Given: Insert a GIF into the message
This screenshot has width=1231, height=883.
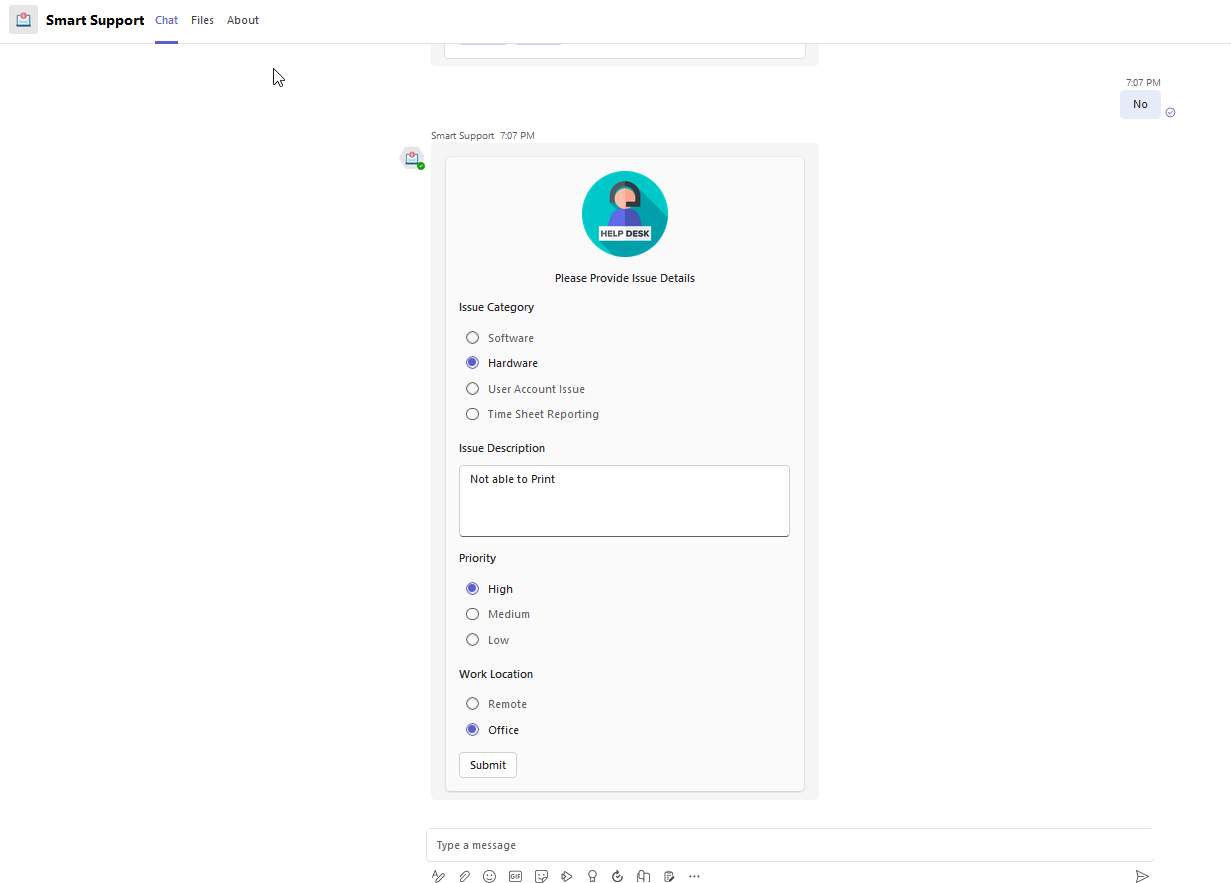Looking at the screenshot, I should pyautogui.click(x=515, y=876).
